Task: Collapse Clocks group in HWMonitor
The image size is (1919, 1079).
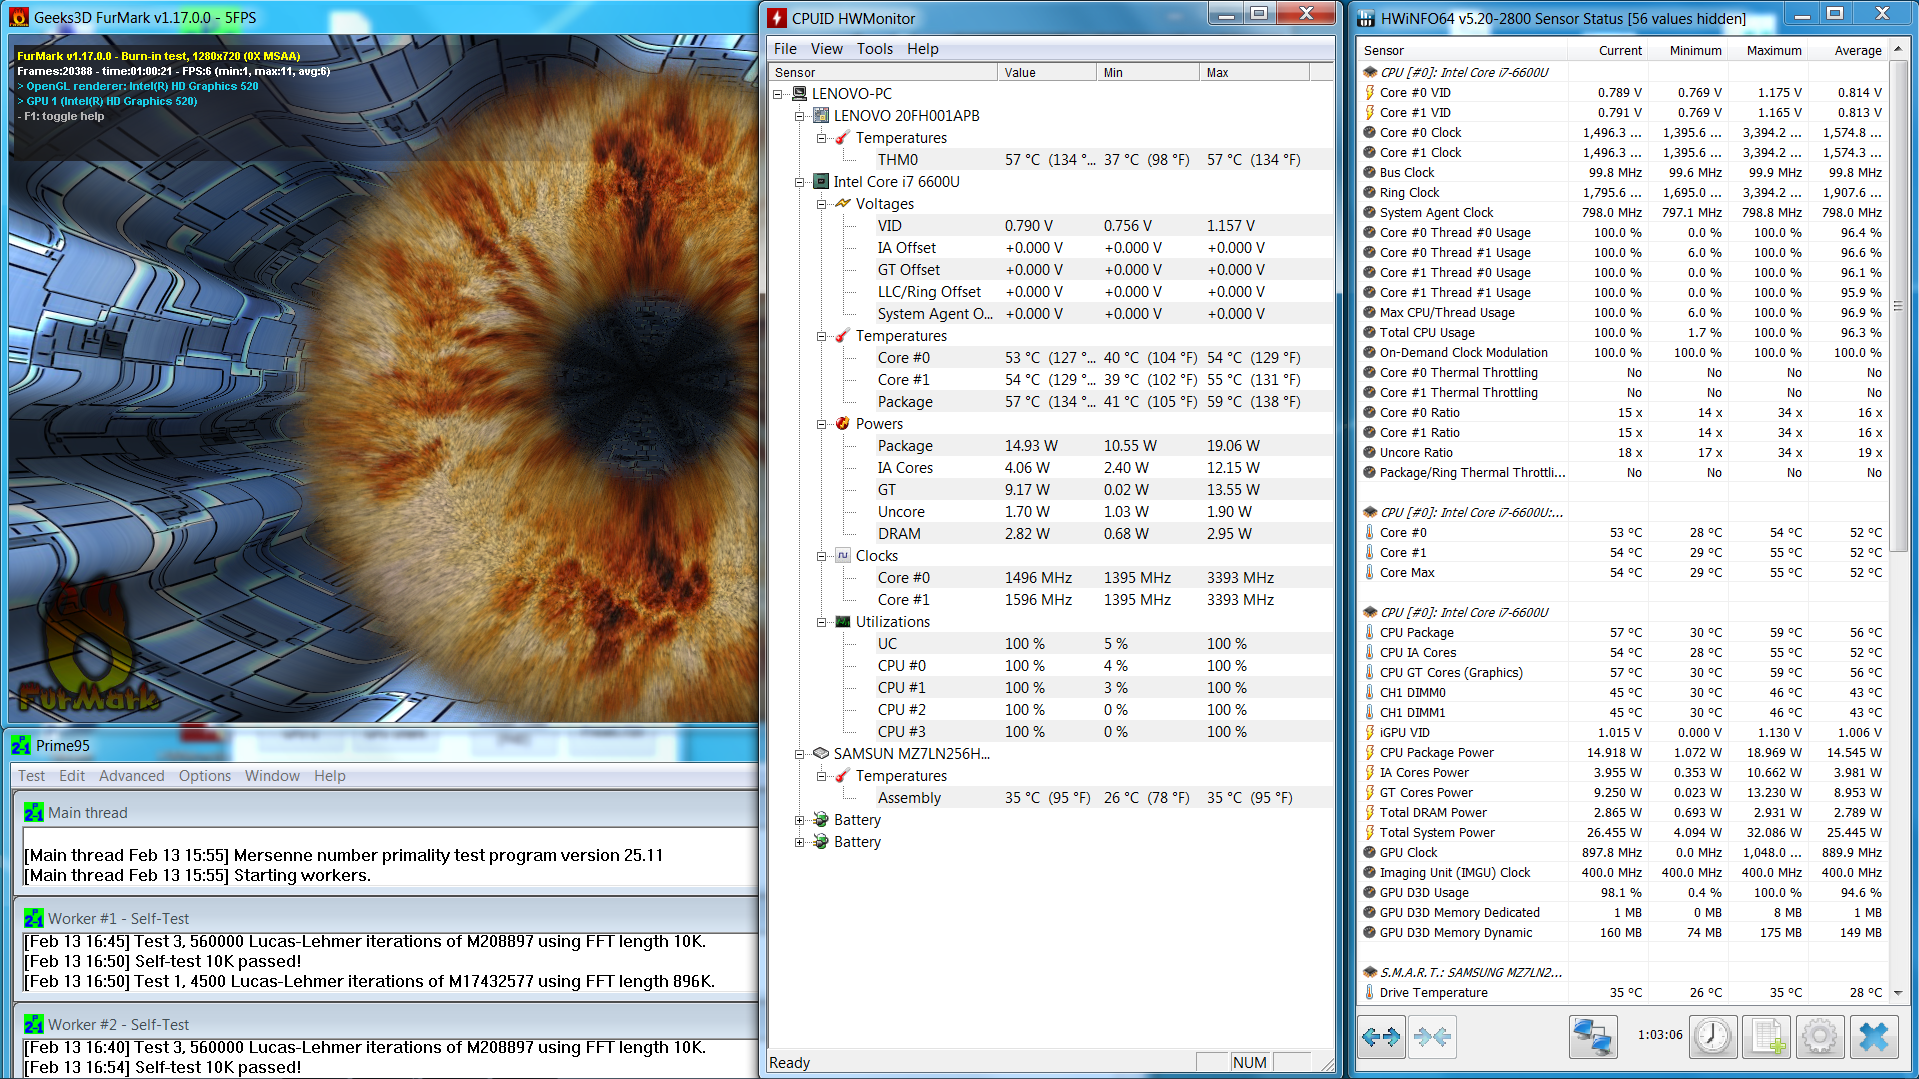Action: coord(821,556)
